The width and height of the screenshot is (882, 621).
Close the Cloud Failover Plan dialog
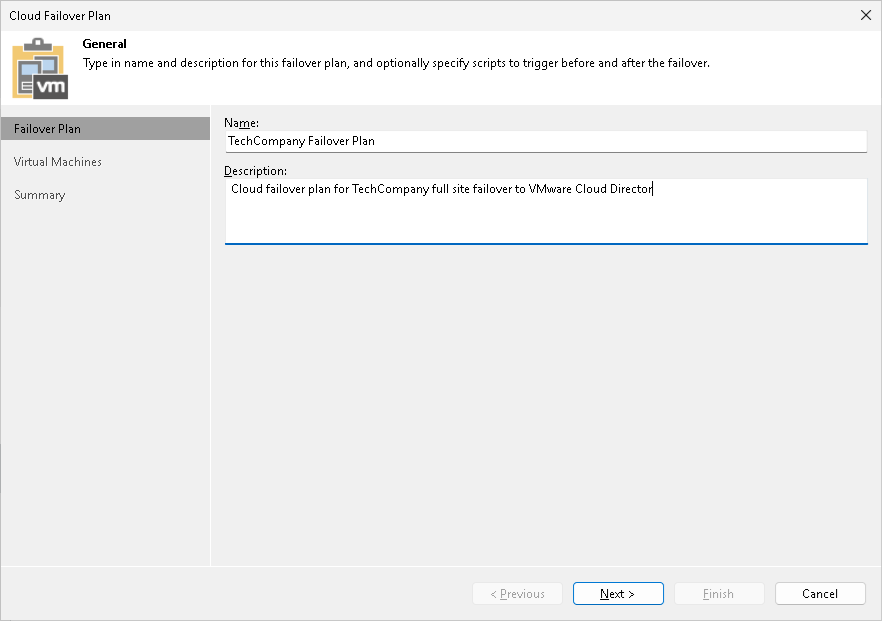tap(865, 15)
